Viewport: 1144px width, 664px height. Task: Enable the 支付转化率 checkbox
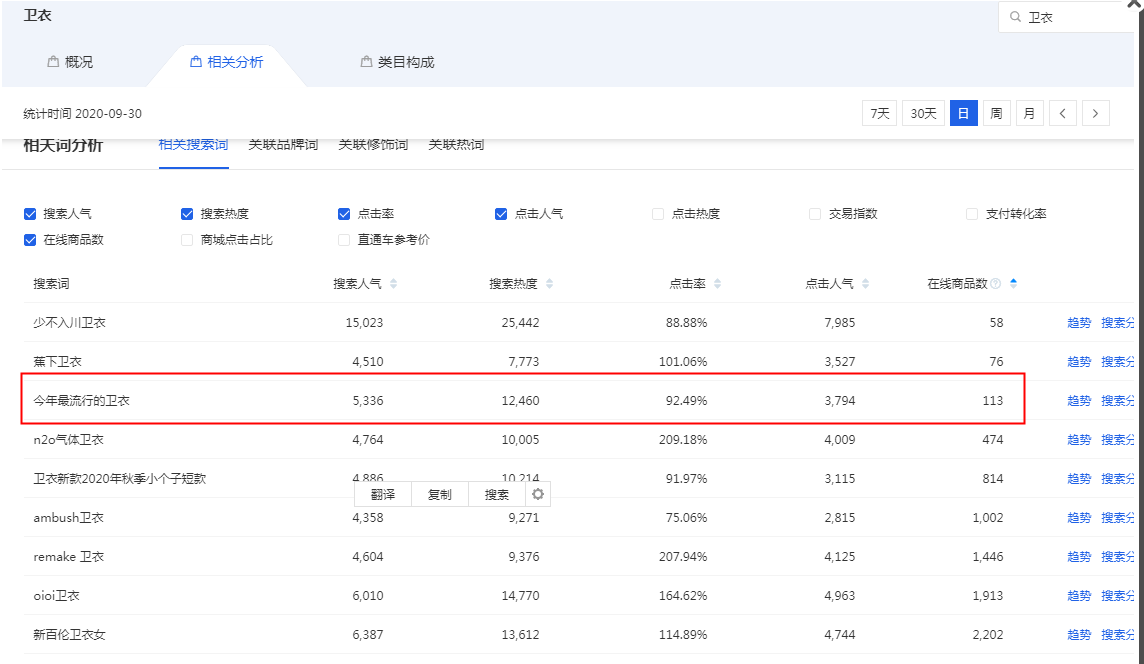(x=972, y=214)
